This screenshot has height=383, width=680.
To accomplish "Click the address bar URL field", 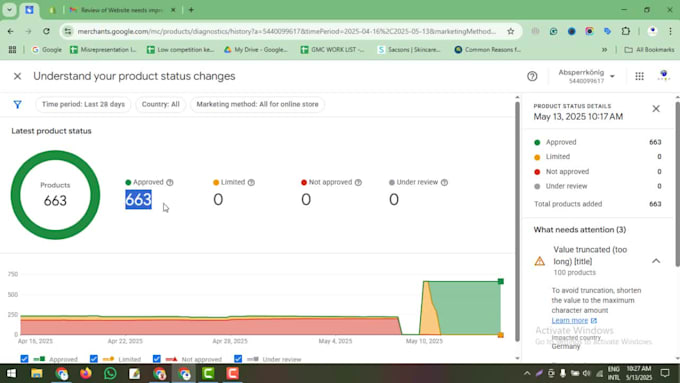I will point(286,31).
